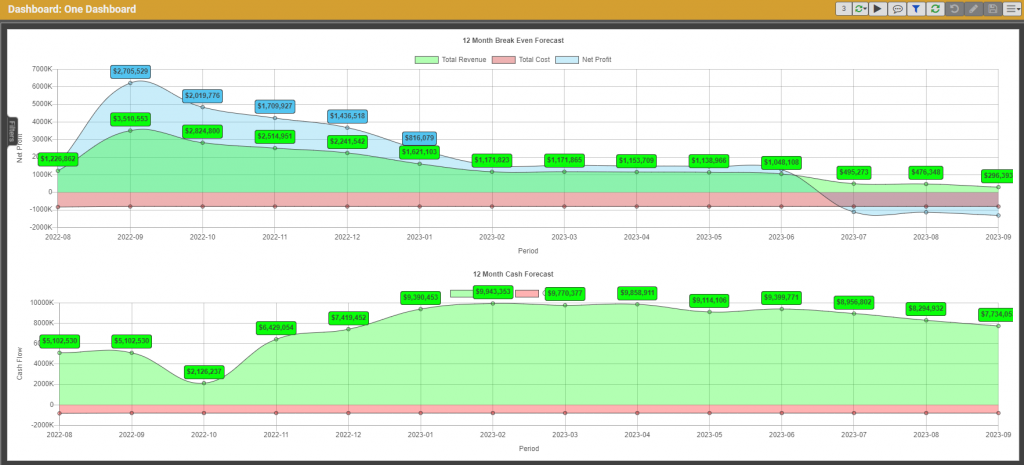Click the blue filter funnel icon
This screenshot has height=465, width=1024.
tap(916, 9)
